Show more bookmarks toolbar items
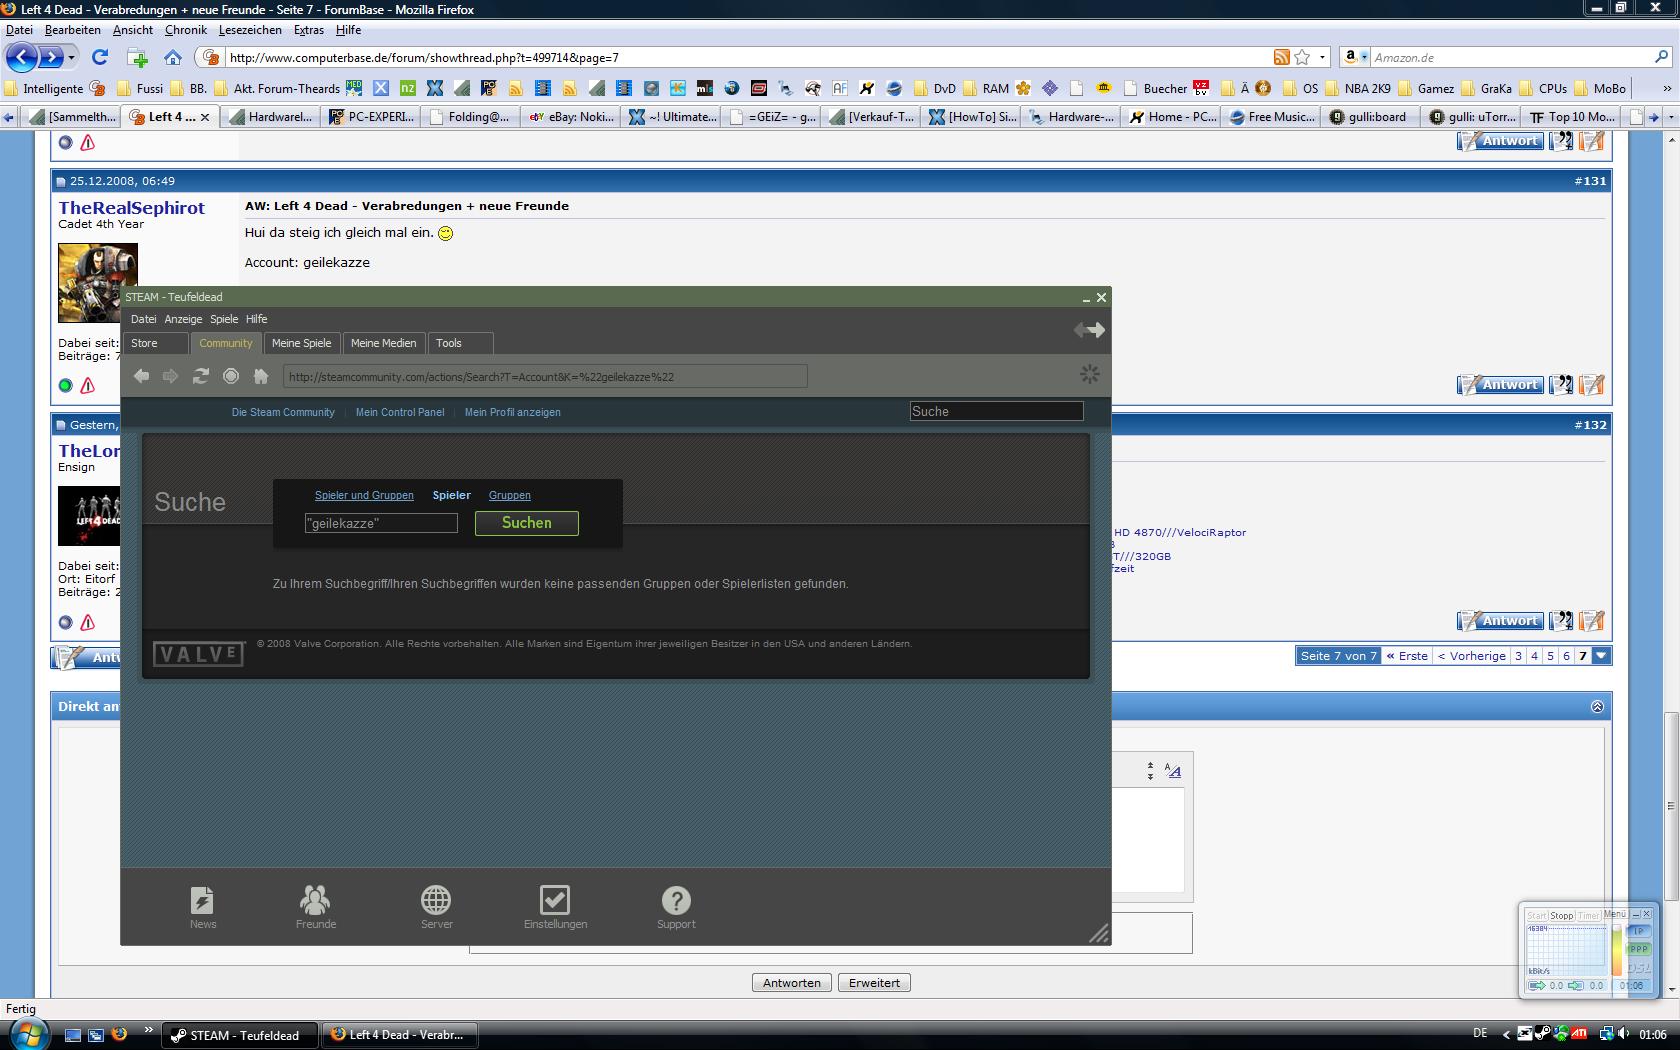This screenshot has width=1680, height=1050. pos(1666,88)
